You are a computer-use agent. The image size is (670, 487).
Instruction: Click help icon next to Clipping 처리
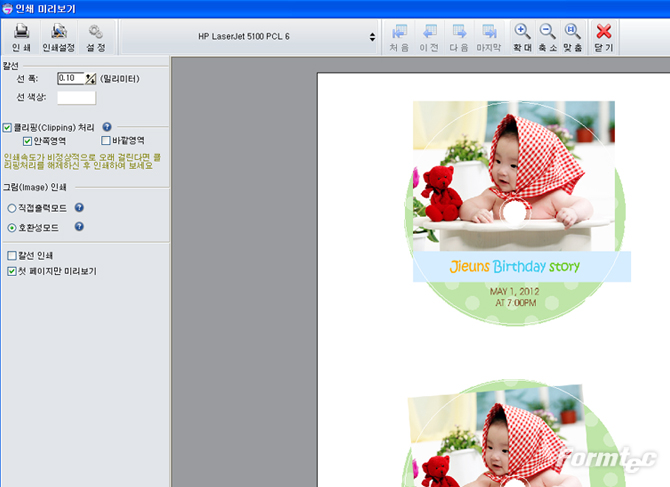point(107,127)
